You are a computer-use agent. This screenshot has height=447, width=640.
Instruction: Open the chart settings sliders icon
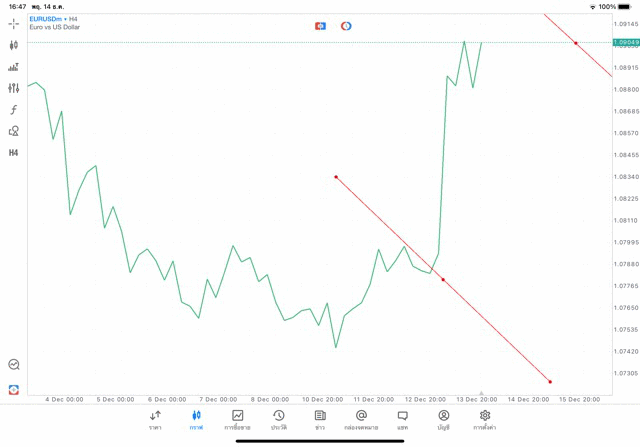click(14, 88)
